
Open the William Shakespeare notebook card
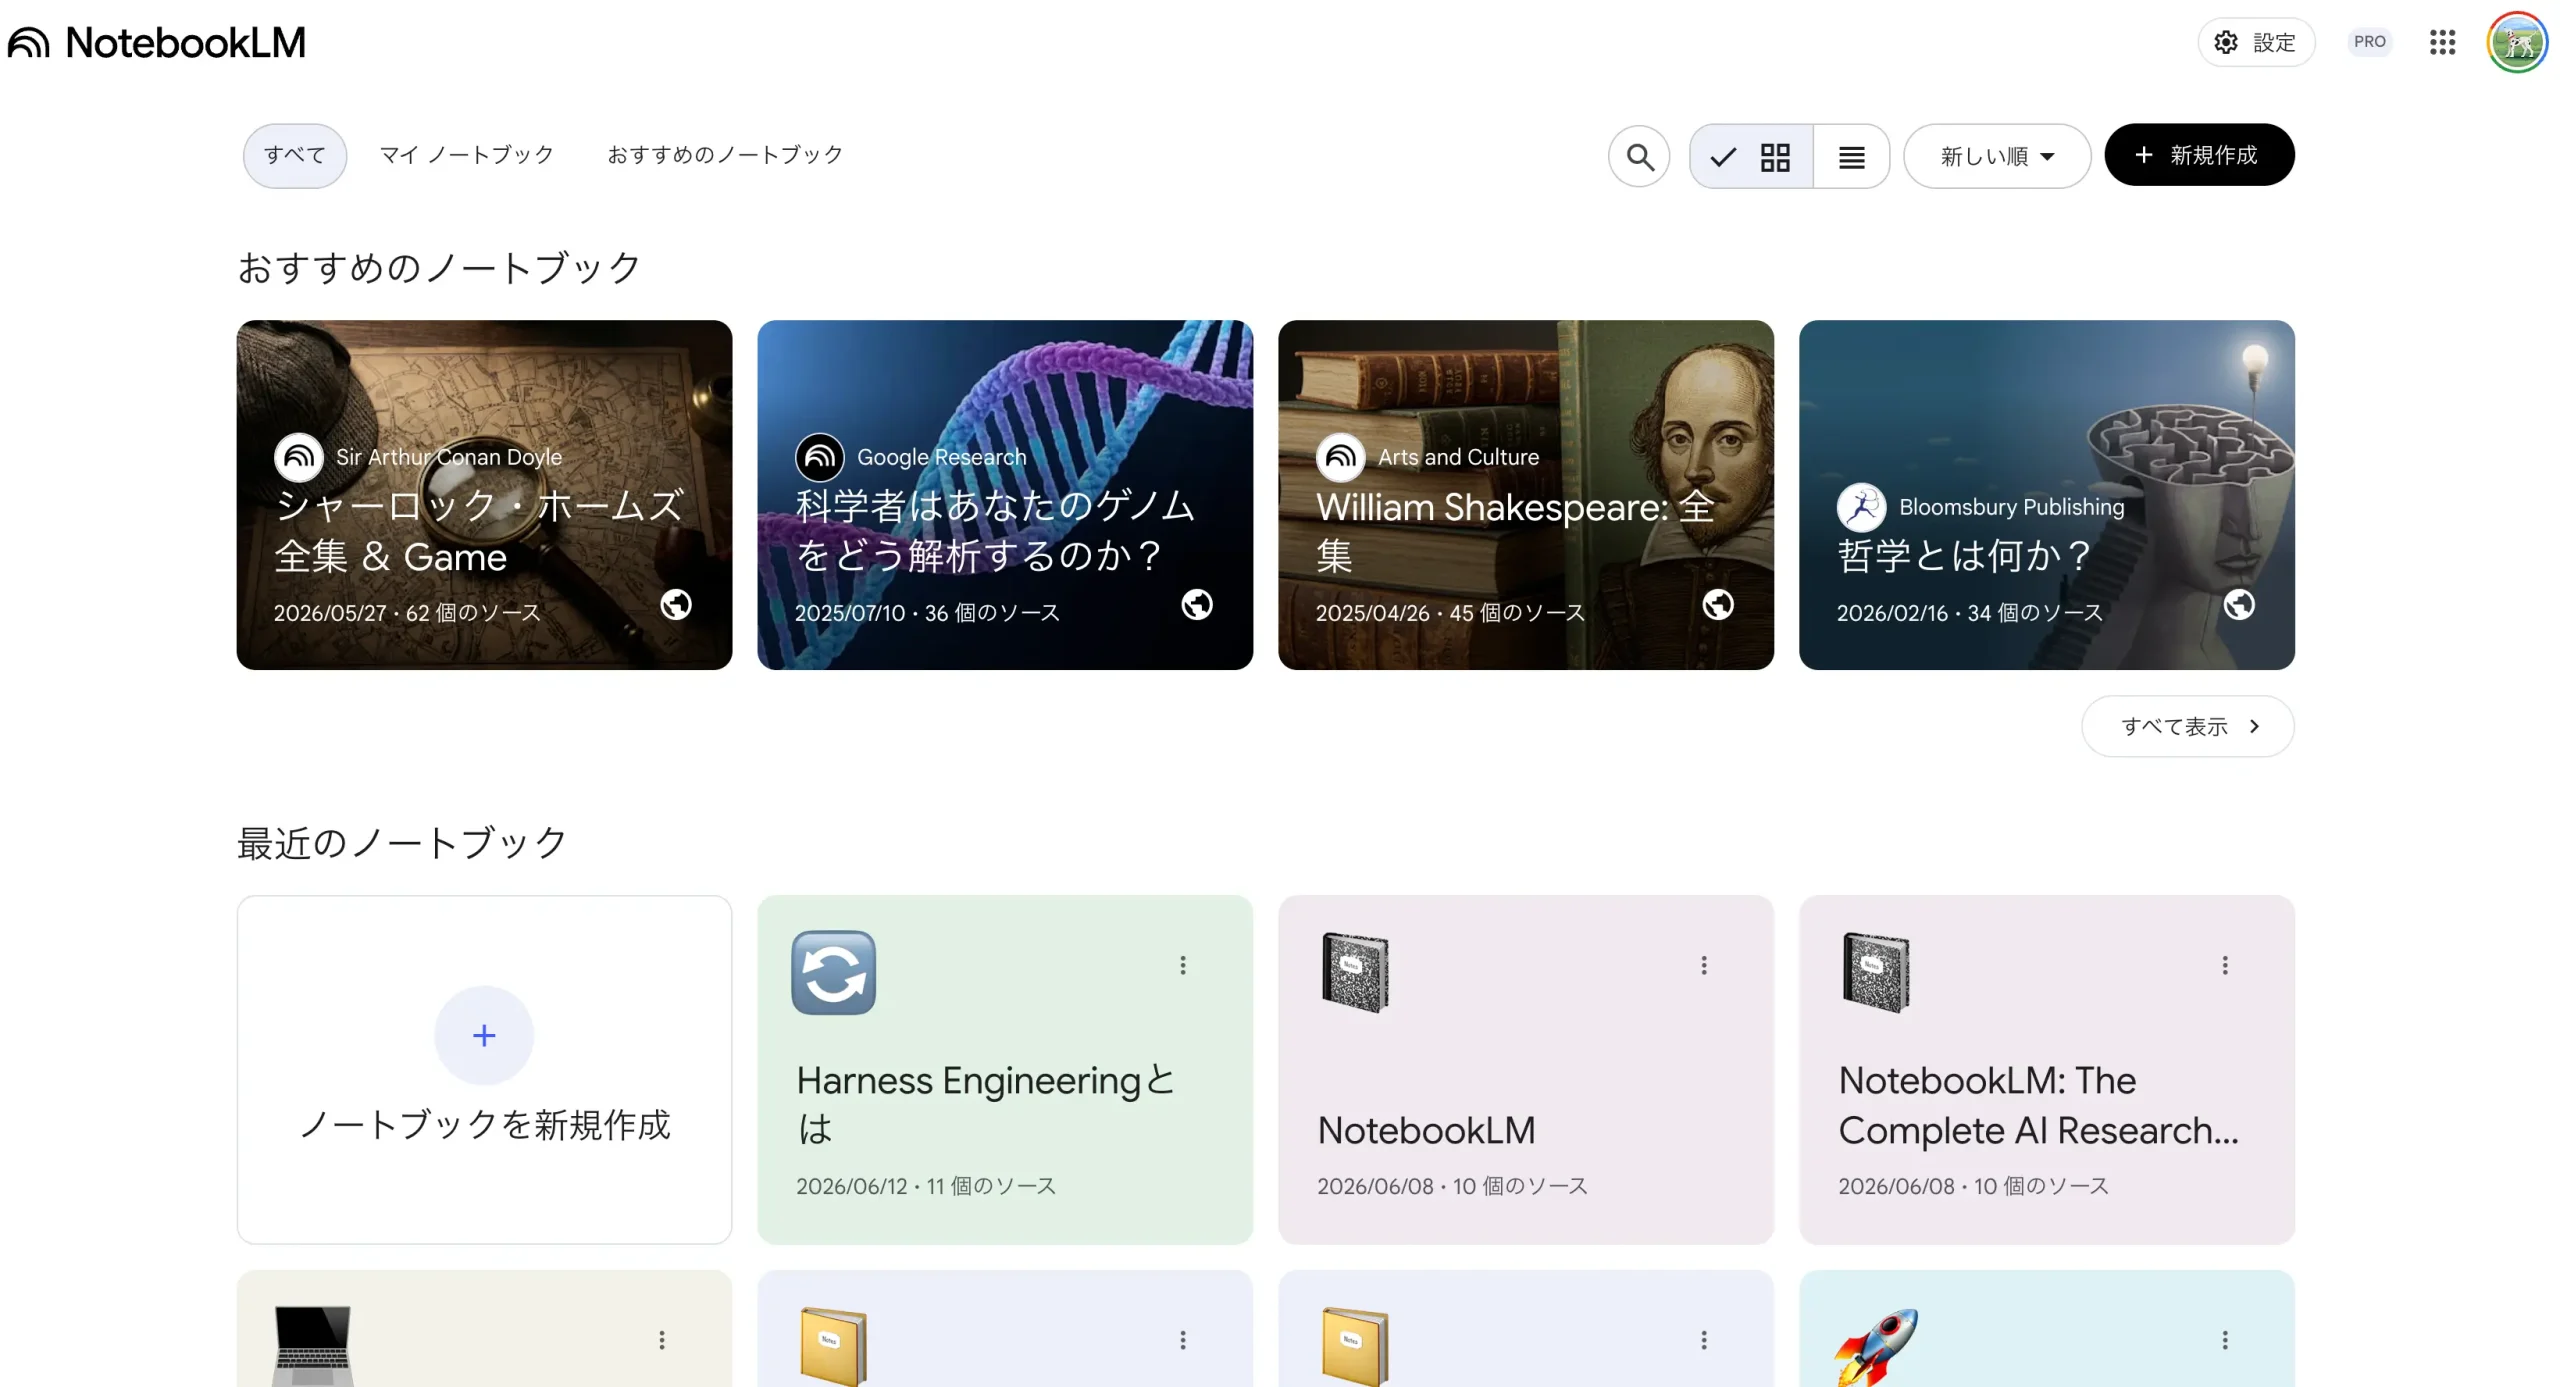click(x=1526, y=495)
